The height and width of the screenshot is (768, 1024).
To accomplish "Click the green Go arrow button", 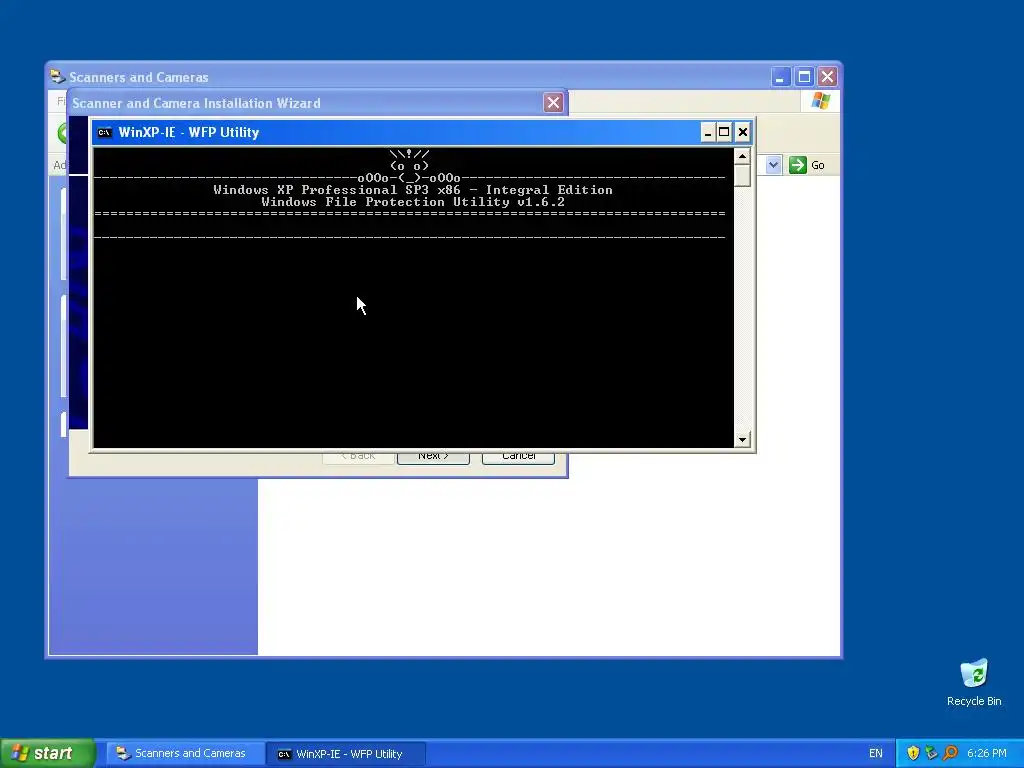I will (x=797, y=165).
